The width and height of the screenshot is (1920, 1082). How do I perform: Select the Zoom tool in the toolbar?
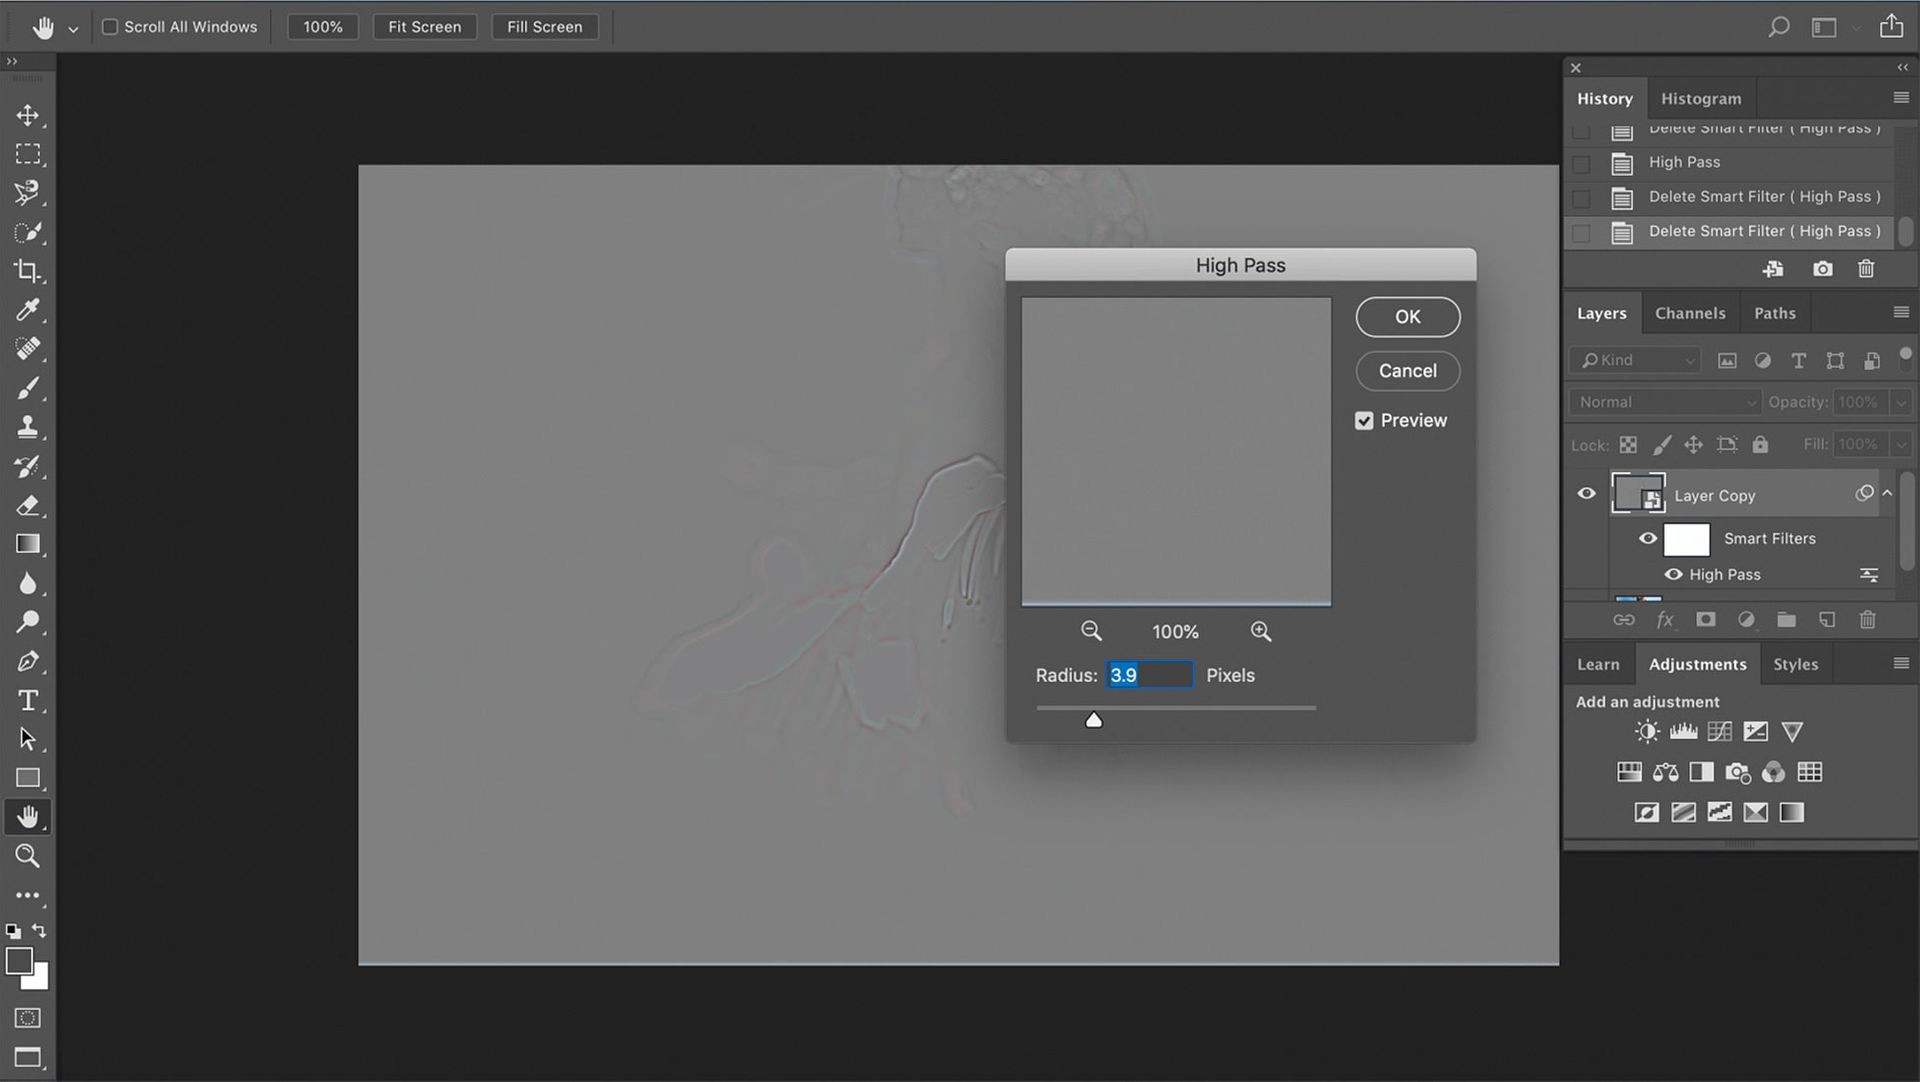[27, 855]
